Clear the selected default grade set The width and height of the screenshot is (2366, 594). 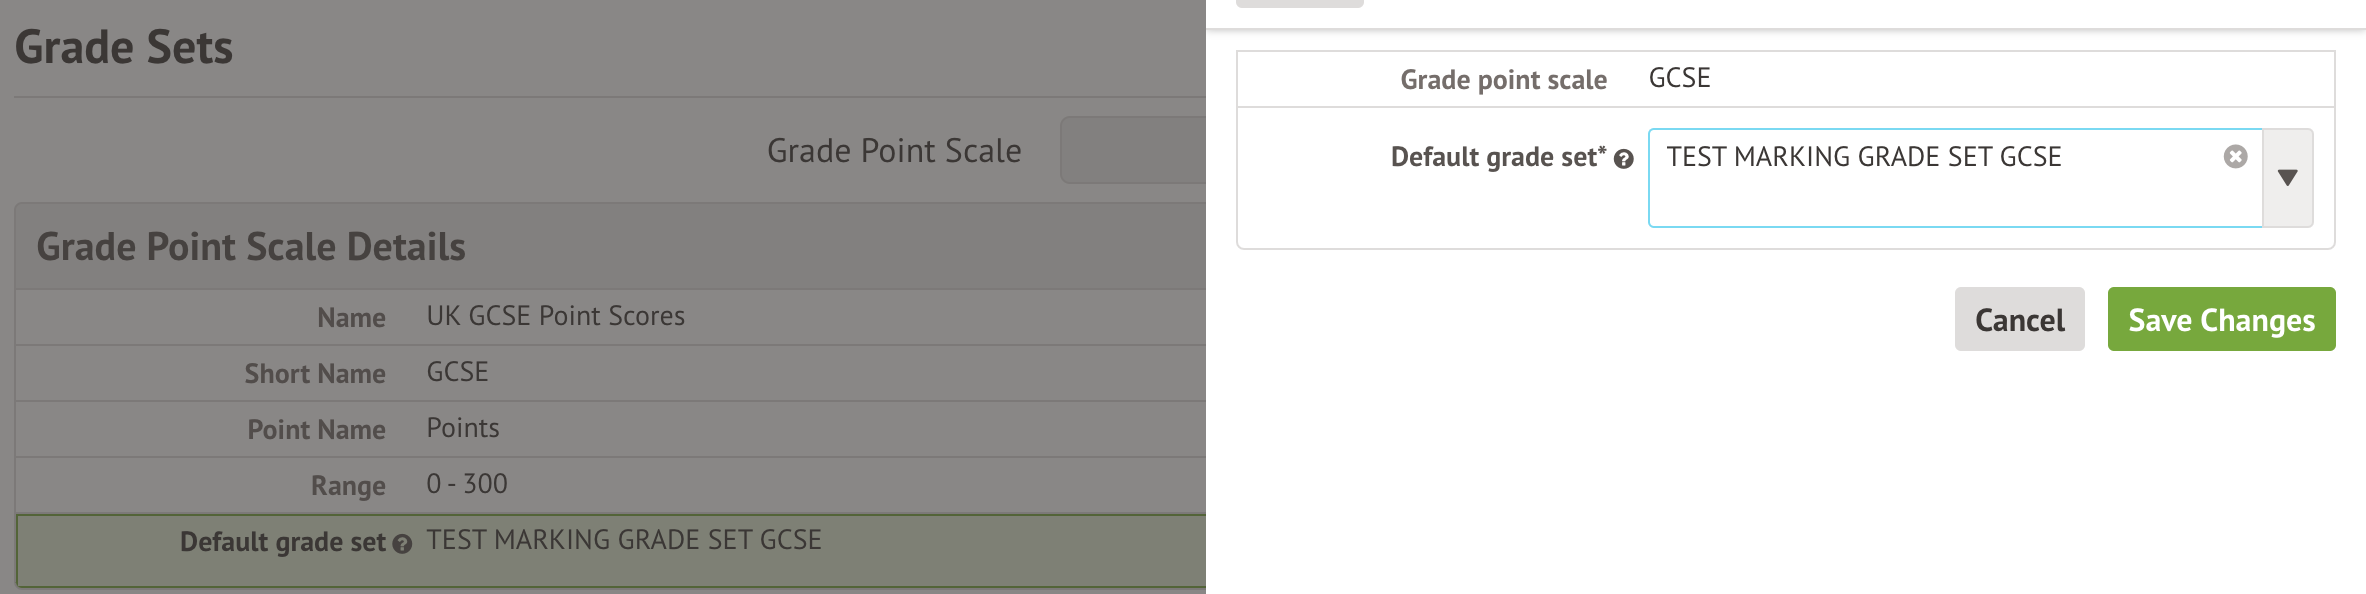click(2235, 156)
